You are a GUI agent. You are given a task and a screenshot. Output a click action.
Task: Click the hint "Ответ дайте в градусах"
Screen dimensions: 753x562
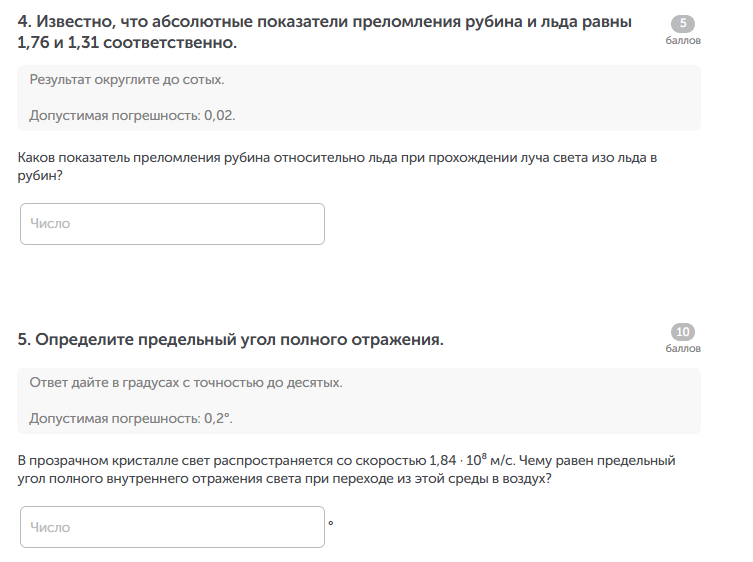point(186,382)
